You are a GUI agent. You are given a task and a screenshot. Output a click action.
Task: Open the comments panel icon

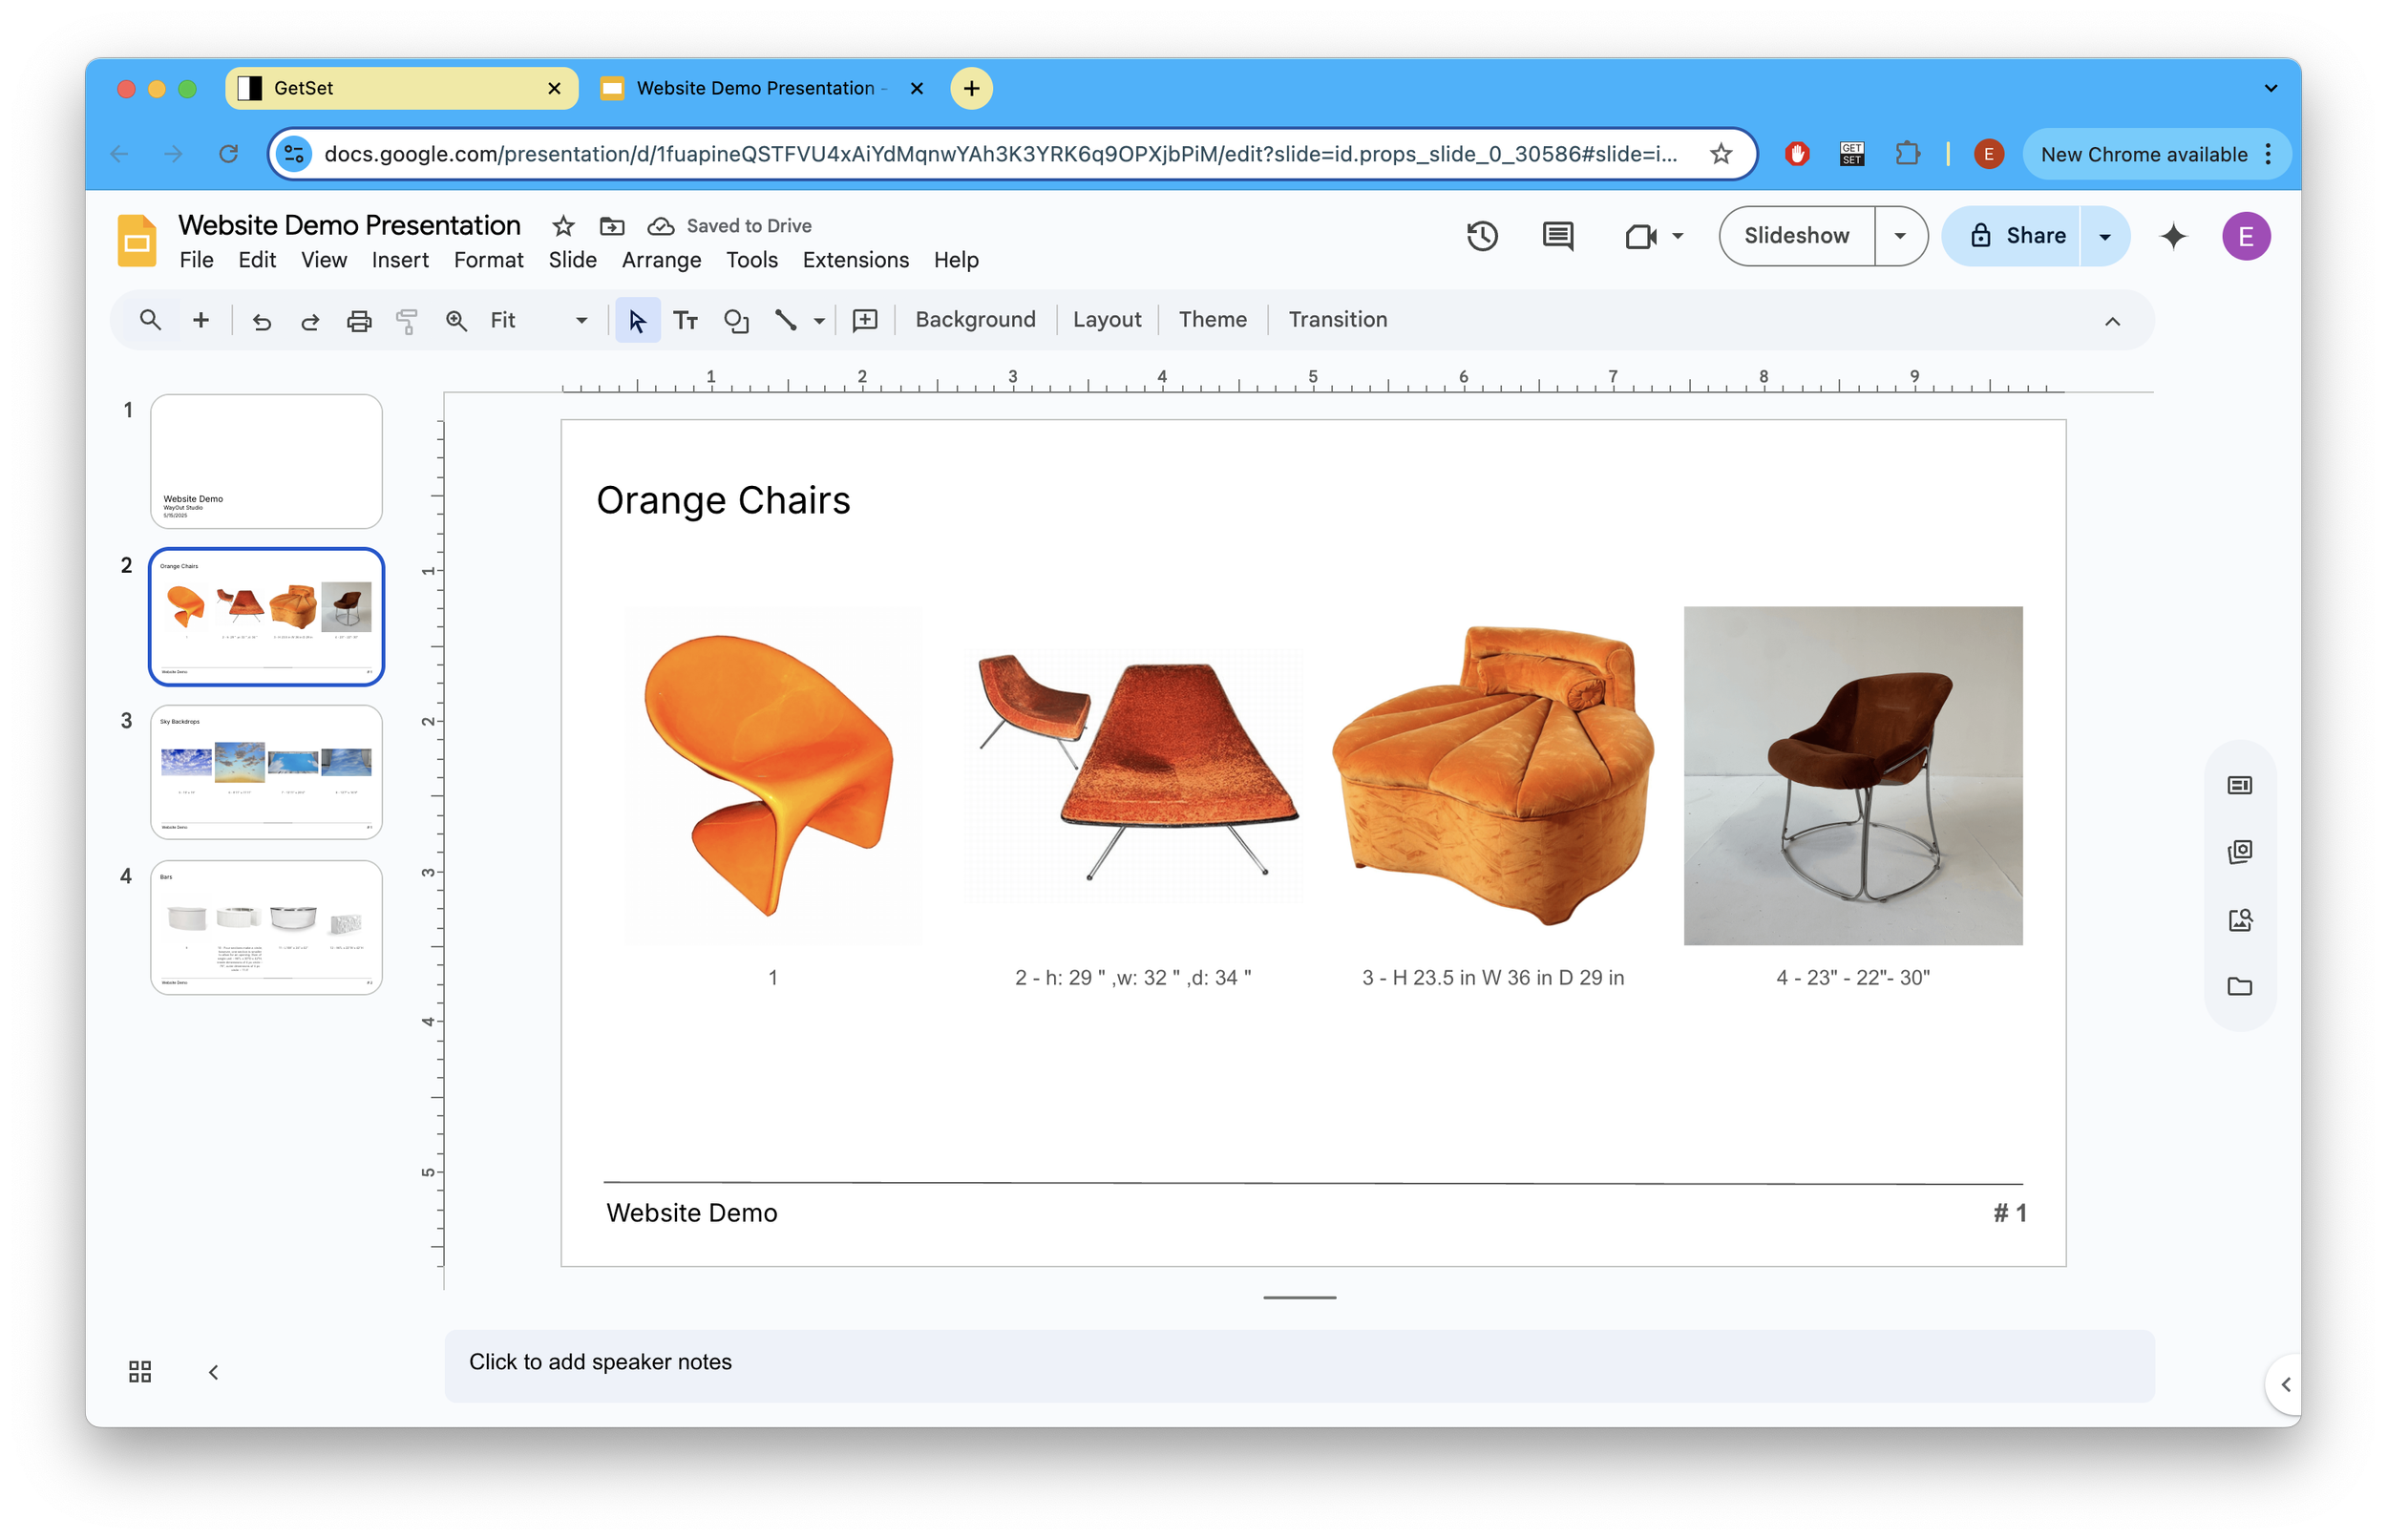click(x=1557, y=236)
